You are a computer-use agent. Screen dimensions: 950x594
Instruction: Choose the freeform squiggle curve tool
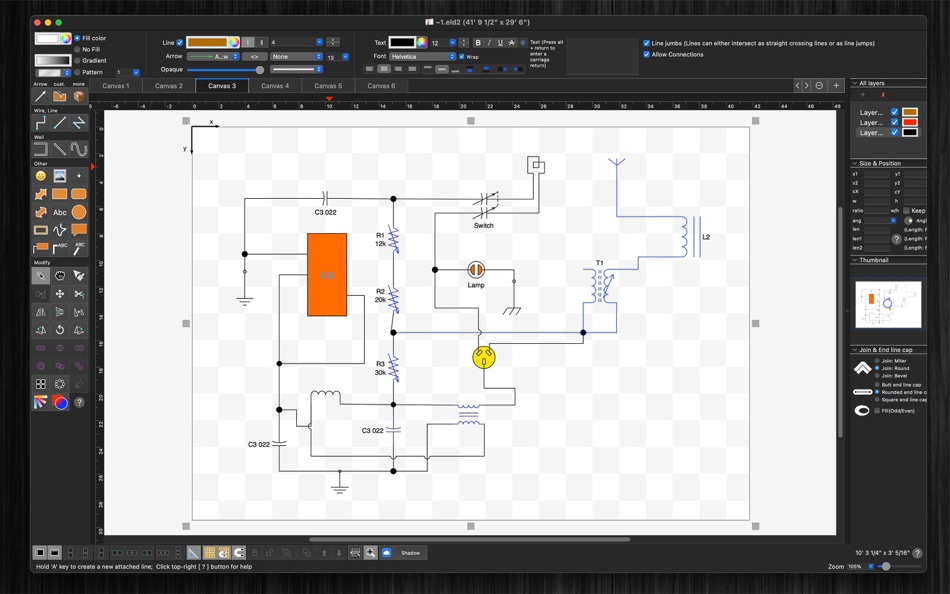pos(59,230)
